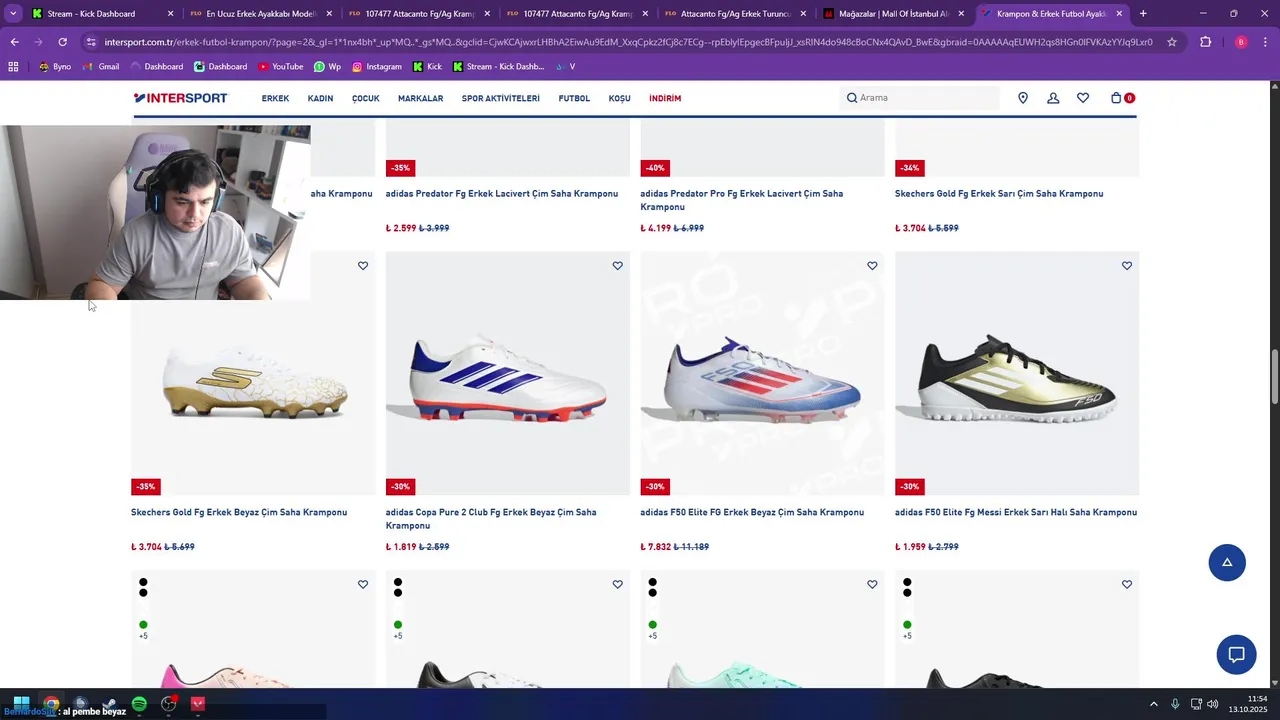Open the Windows Start button
Image resolution: width=1280 pixels, height=720 pixels.
[x=21, y=704]
